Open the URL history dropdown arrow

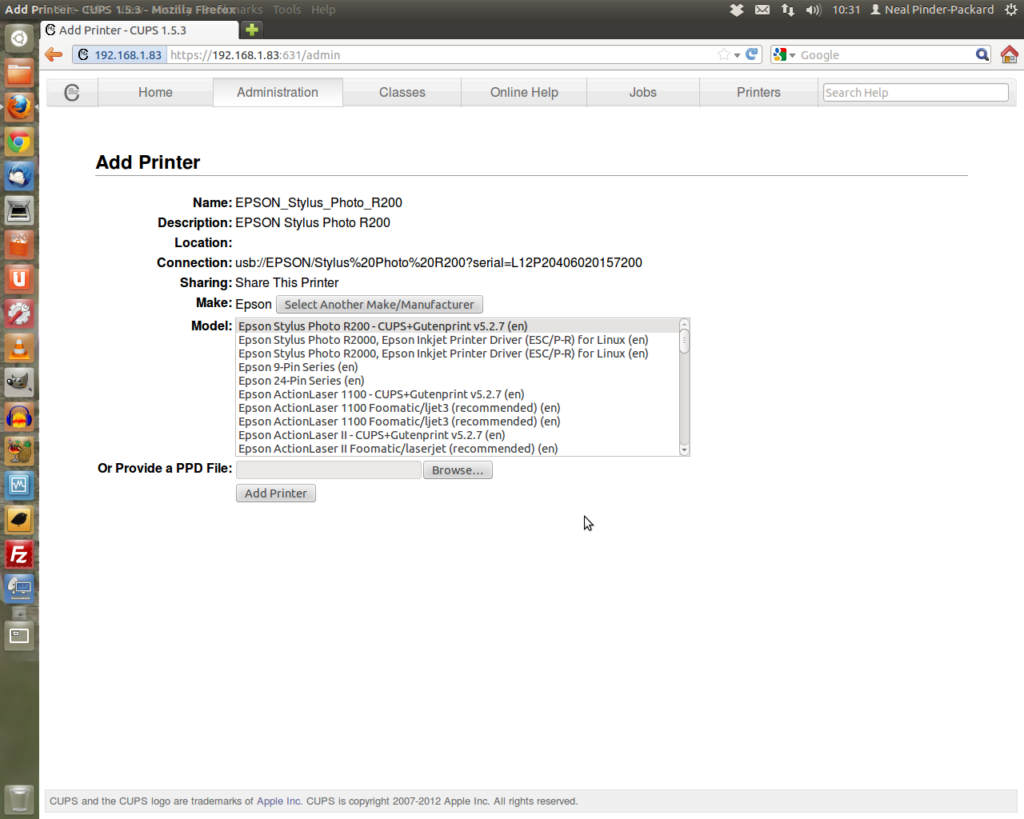point(737,56)
